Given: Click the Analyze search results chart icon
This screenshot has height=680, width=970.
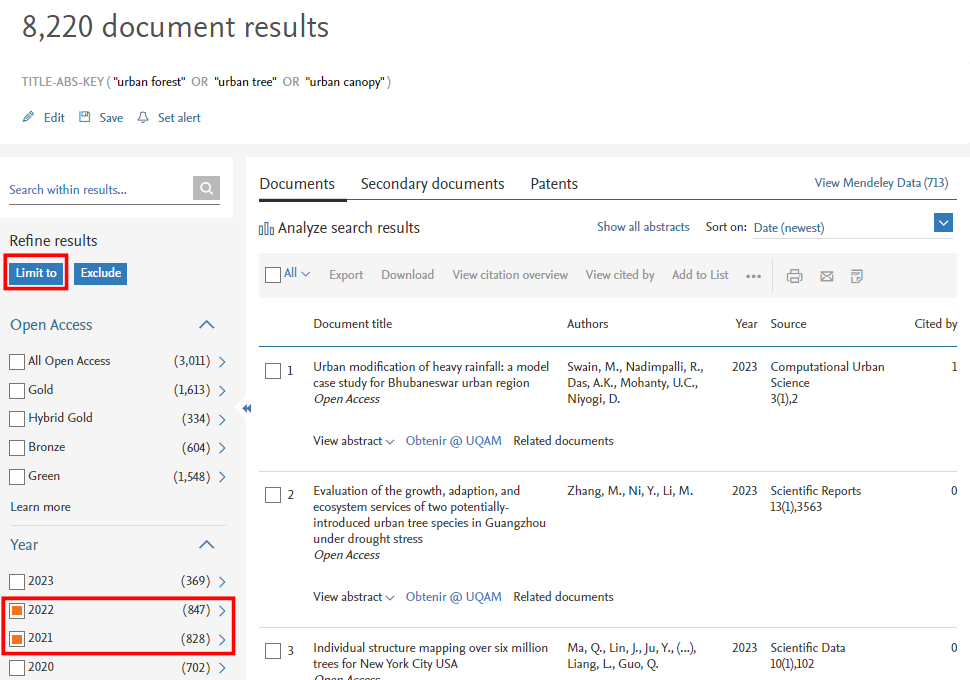Looking at the screenshot, I should tap(266, 229).
